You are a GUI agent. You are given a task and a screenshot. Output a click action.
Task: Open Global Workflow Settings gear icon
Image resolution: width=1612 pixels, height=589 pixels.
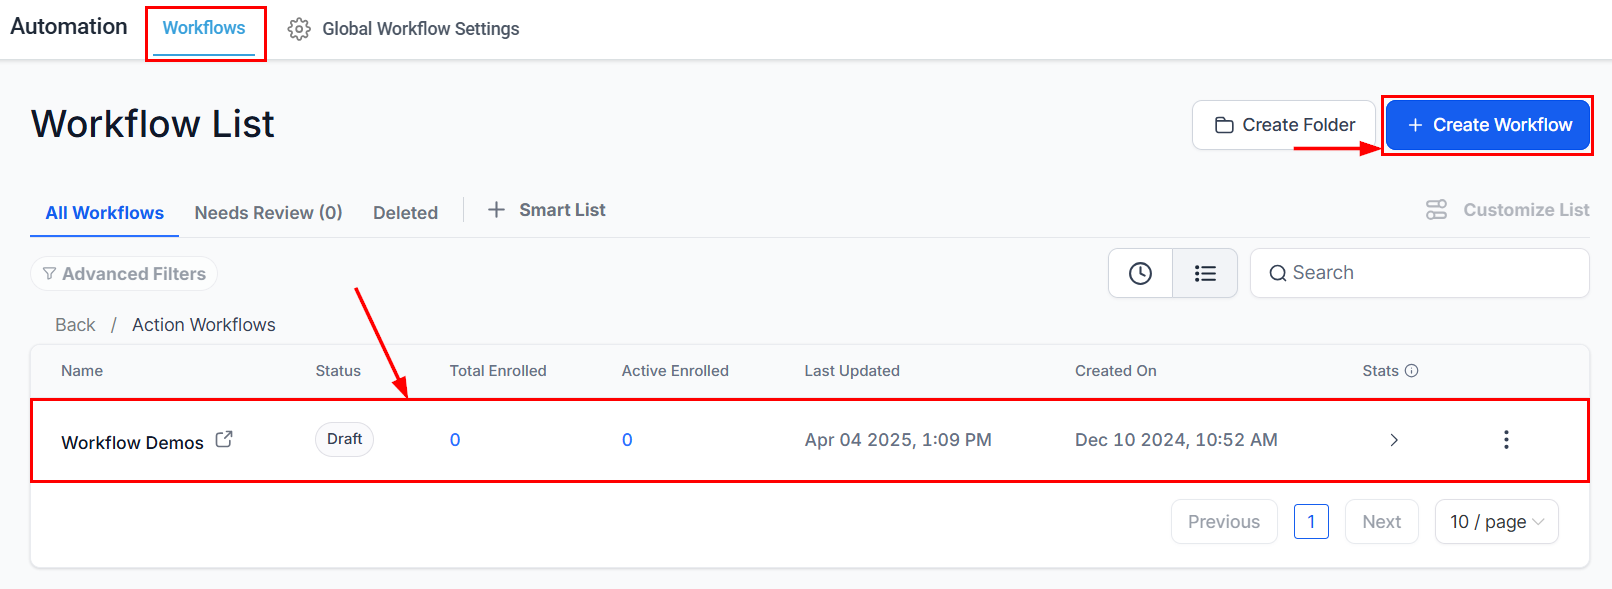coord(299,29)
